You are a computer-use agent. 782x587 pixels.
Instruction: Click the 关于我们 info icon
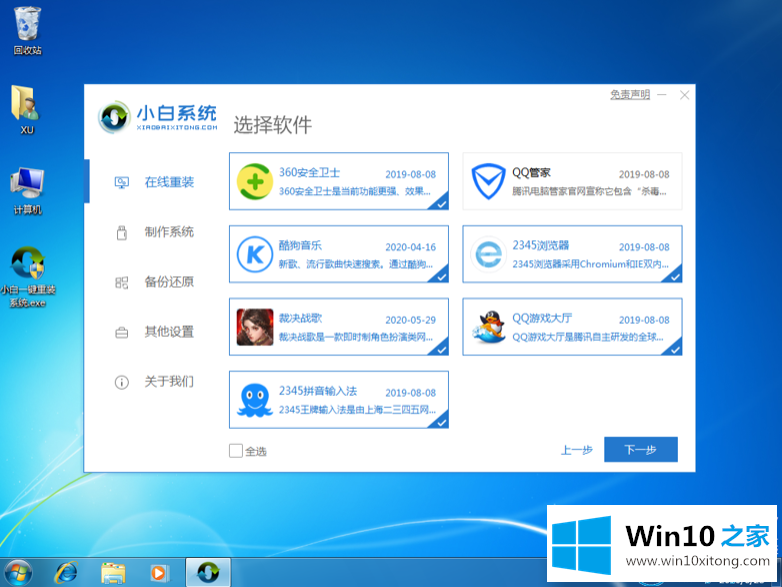point(122,383)
